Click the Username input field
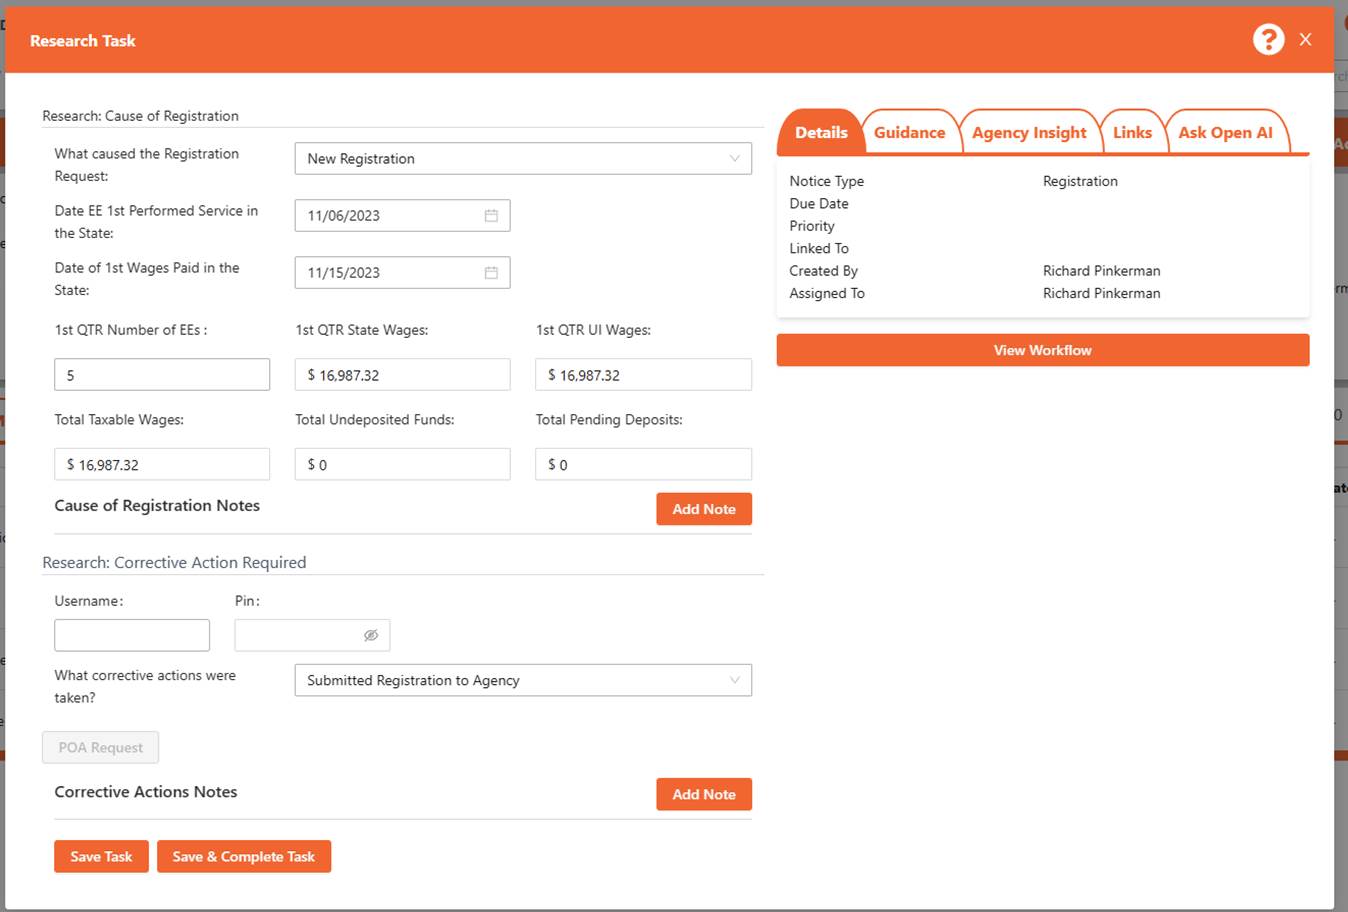Image resolution: width=1348 pixels, height=912 pixels. click(x=131, y=635)
